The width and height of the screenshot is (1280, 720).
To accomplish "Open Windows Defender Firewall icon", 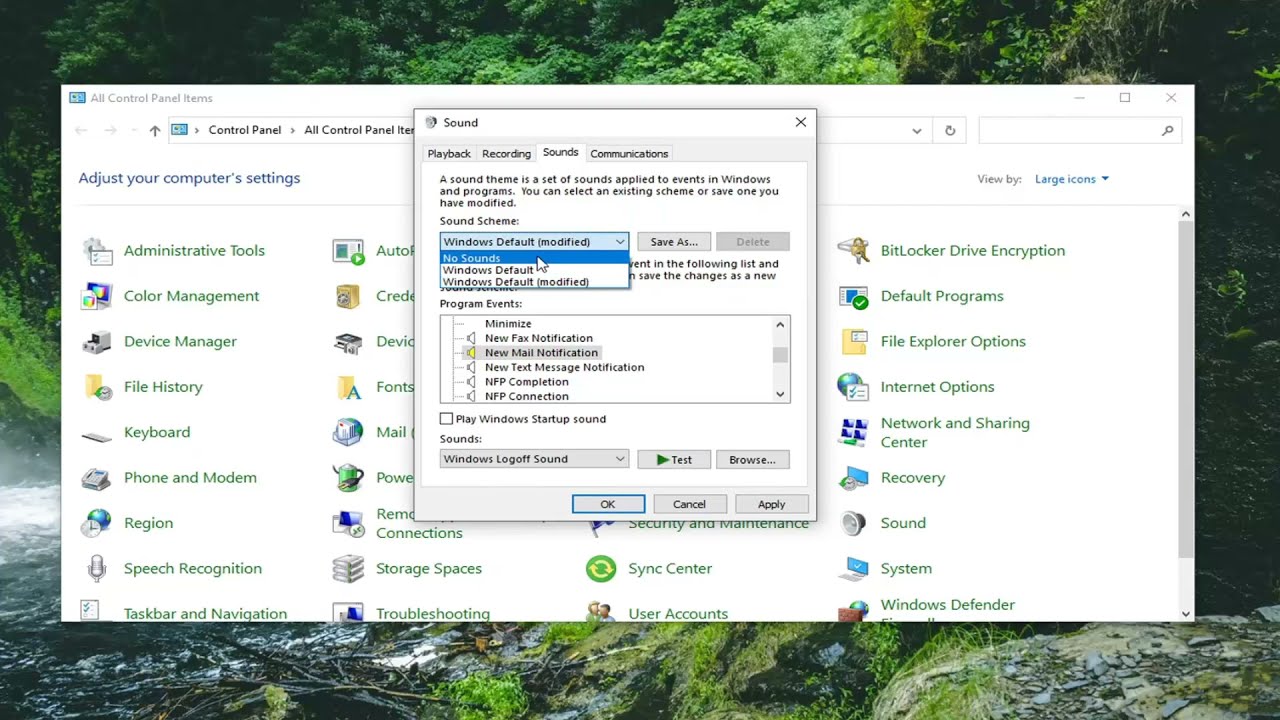I will [x=853, y=610].
